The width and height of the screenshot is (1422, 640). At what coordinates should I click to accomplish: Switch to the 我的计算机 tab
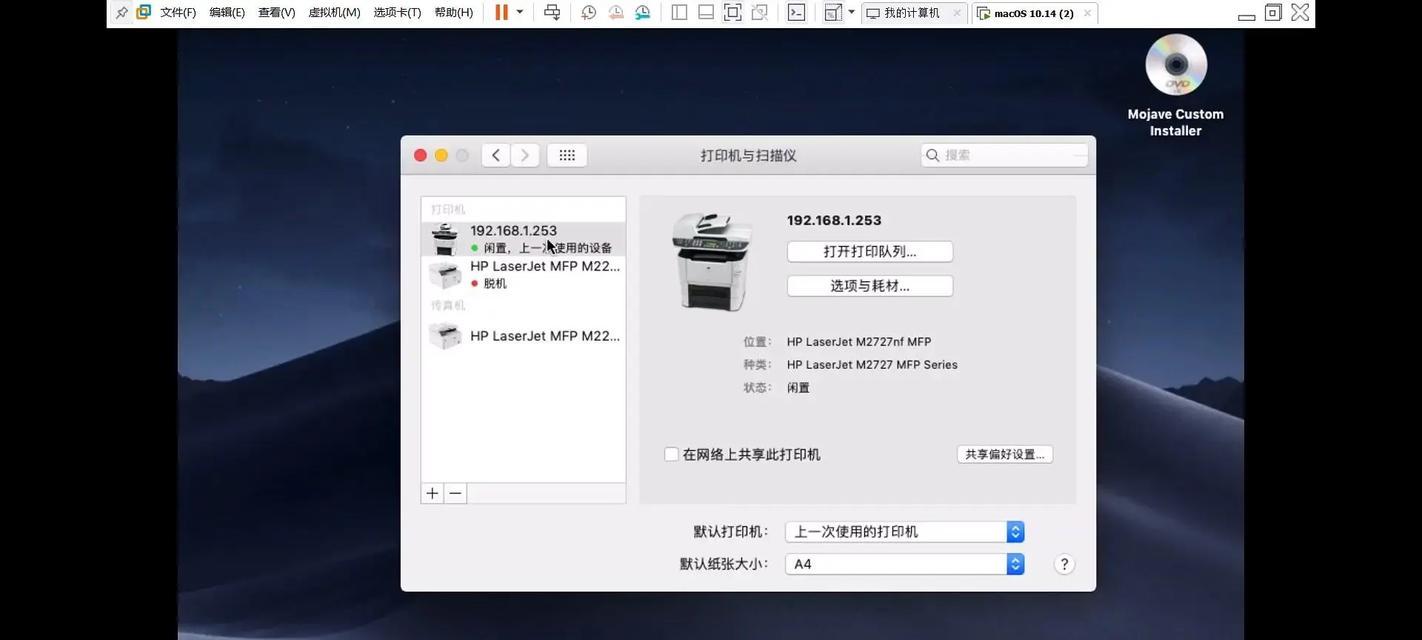(x=914, y=13)
